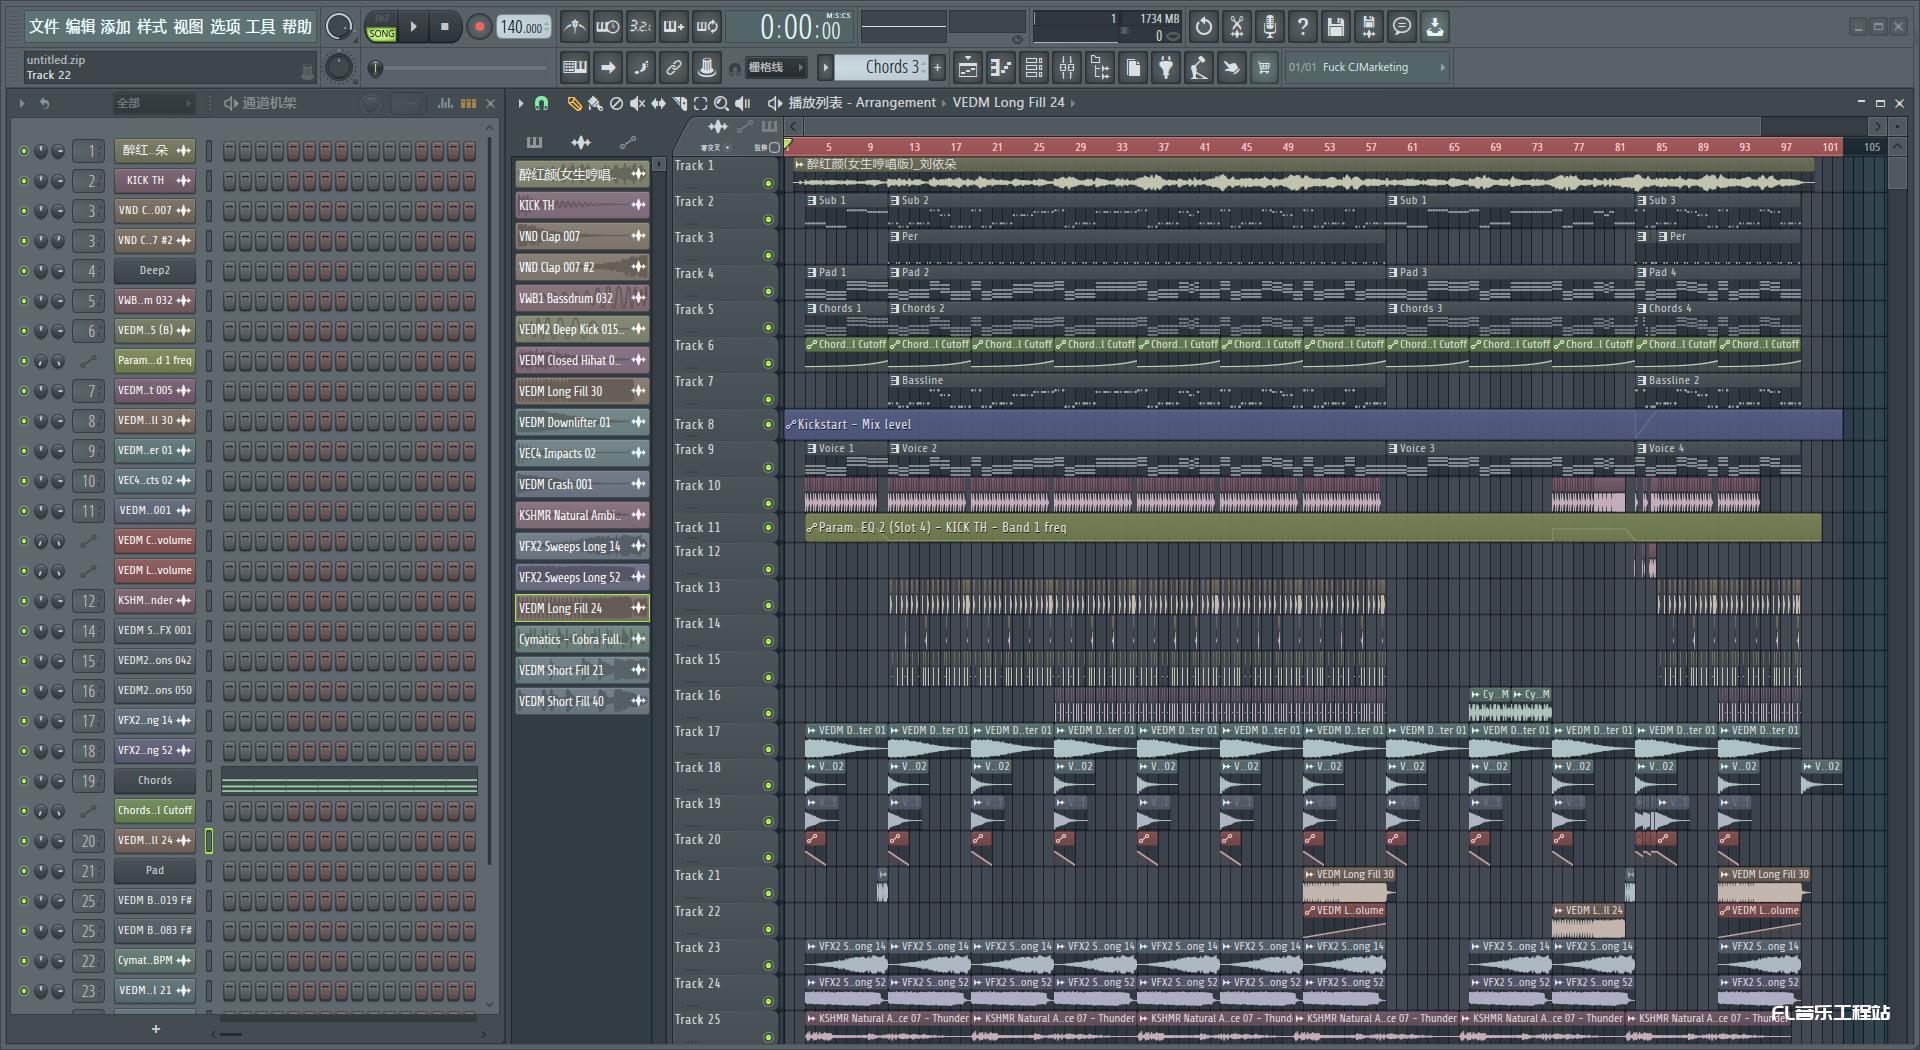Start one-click audio recording microphone icon
1920x1050 pixels.
1270,27
